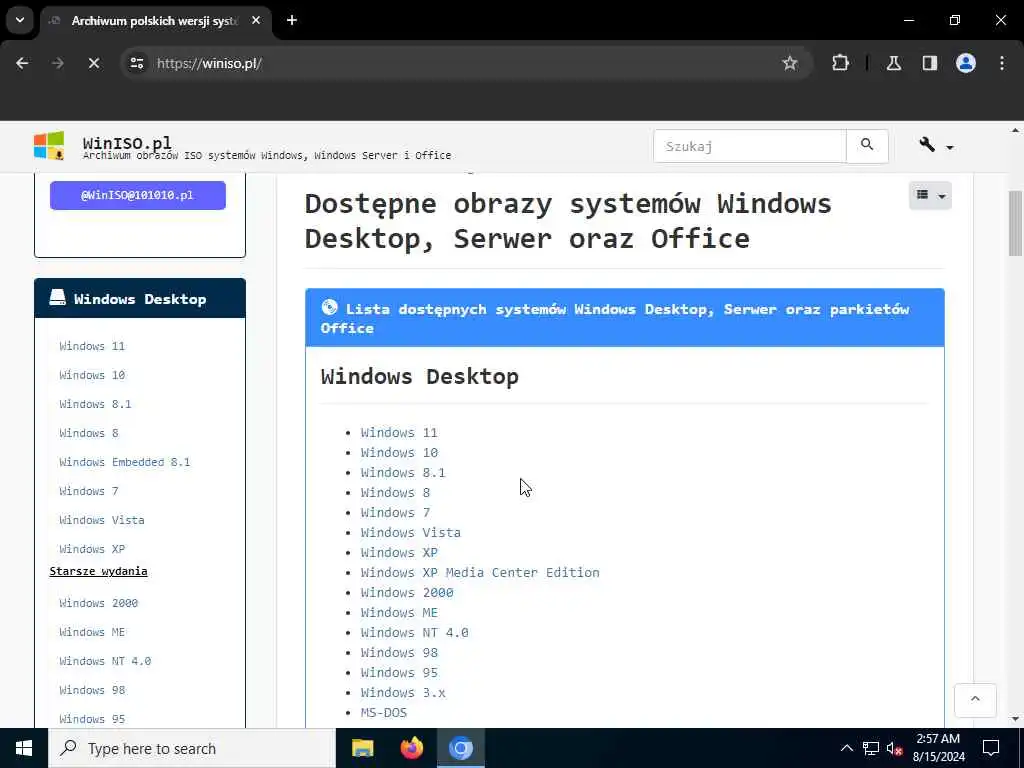Viewport: 1024px width, 768px height.
Task: Click Windows XP Media Center Edition link
Action: tap(480, 572)
